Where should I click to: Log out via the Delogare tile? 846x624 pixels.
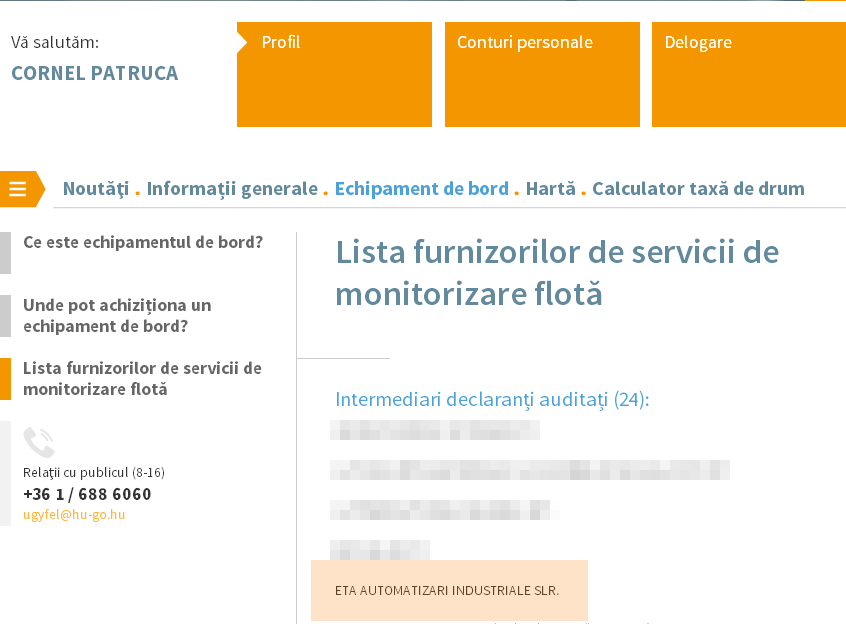click(748, 75)
